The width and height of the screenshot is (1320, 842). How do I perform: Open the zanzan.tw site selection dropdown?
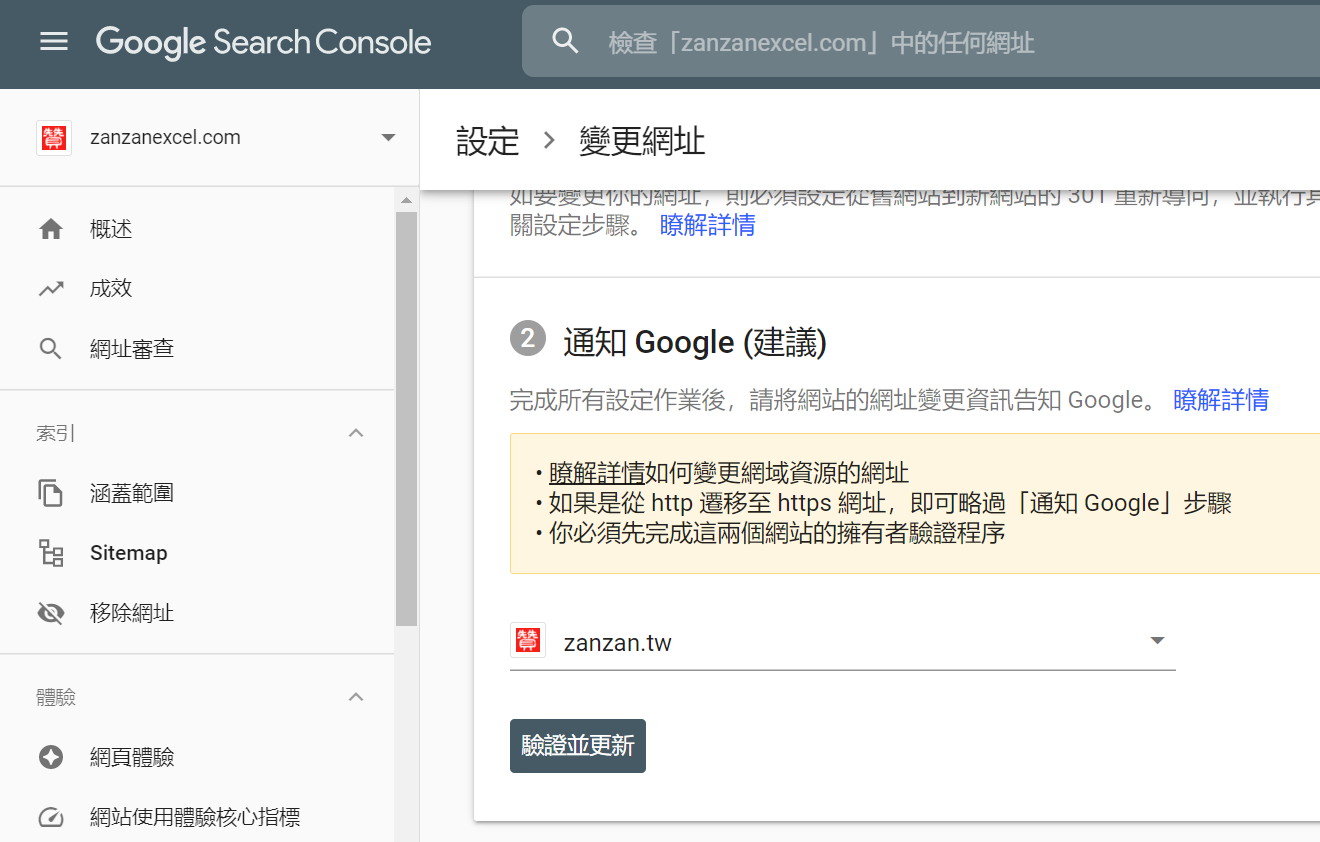click(1157, 640)
